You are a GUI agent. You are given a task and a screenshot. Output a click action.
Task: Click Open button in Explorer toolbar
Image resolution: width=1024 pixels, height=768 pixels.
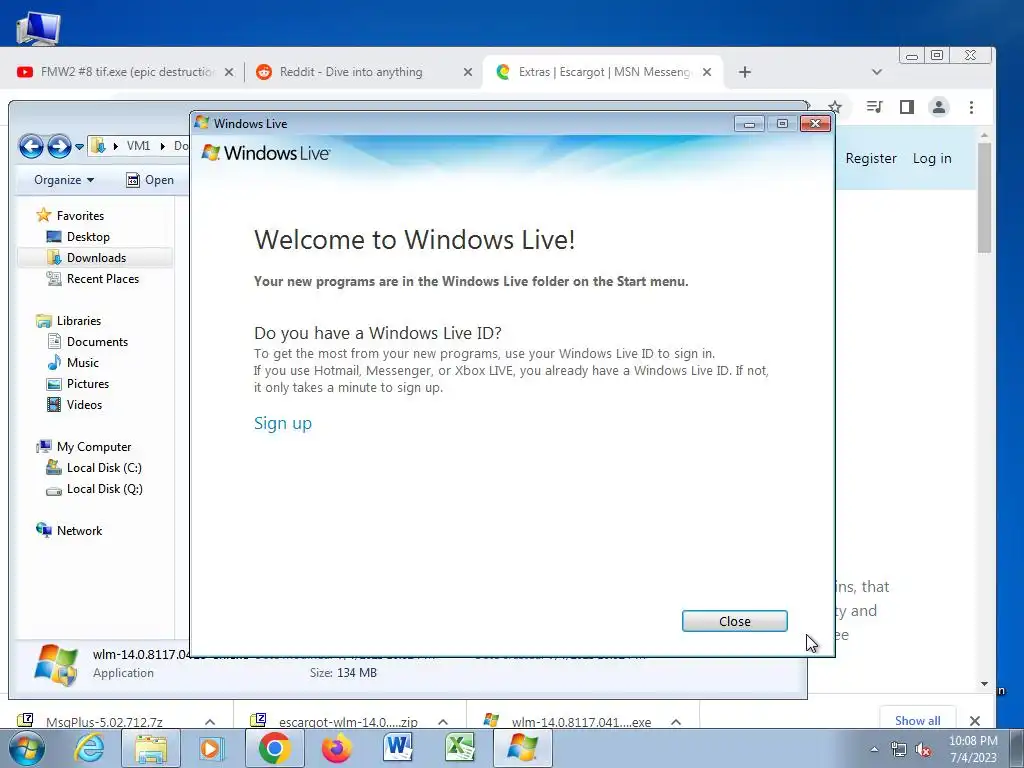pyautogui.click(x=150, y=180)
